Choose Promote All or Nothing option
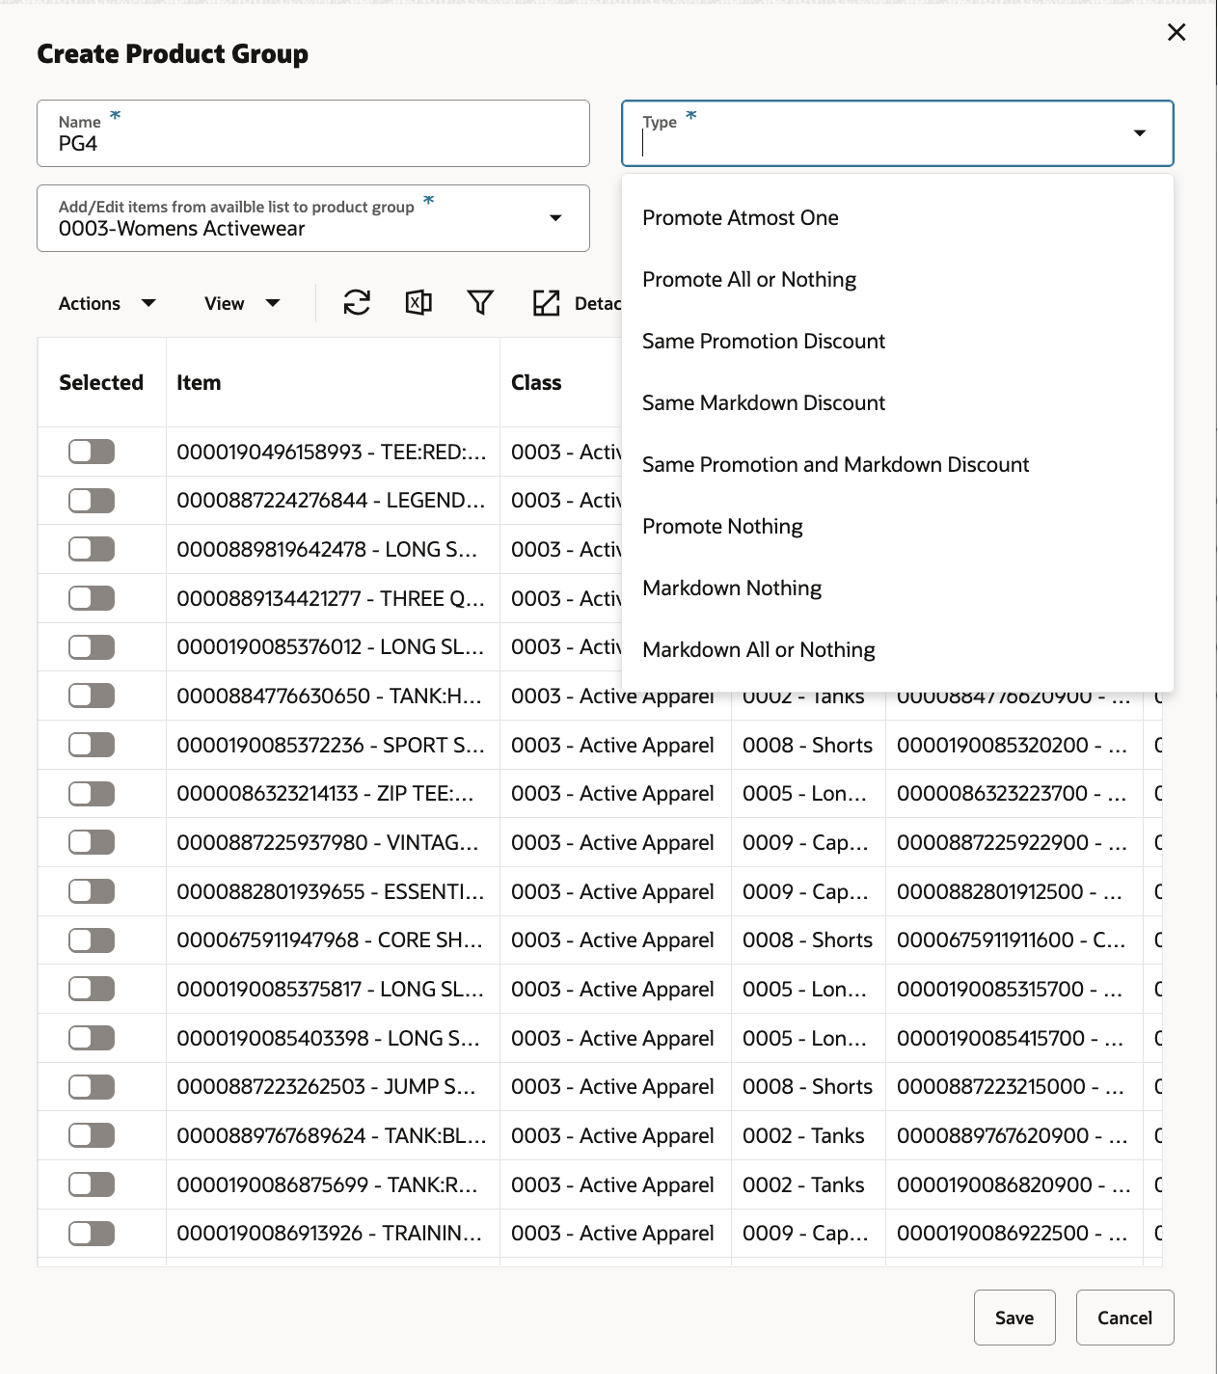The image size is (1218, 1374). click(x=897, y=280)
